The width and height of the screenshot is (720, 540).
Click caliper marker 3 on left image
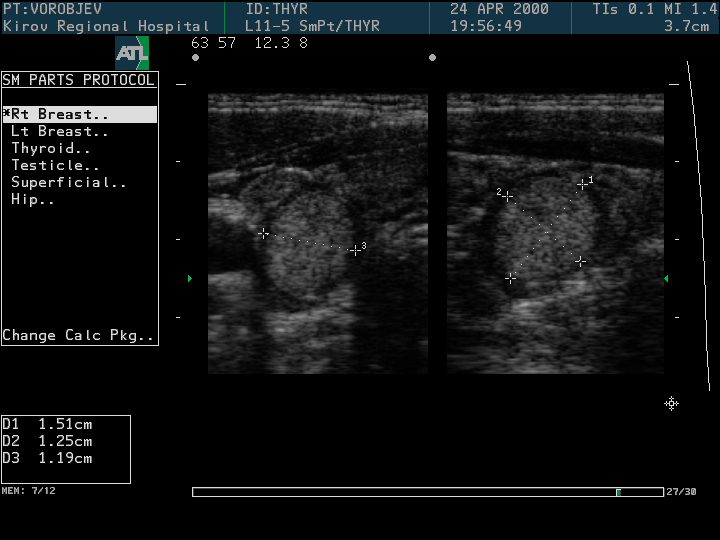pos(355,250)
